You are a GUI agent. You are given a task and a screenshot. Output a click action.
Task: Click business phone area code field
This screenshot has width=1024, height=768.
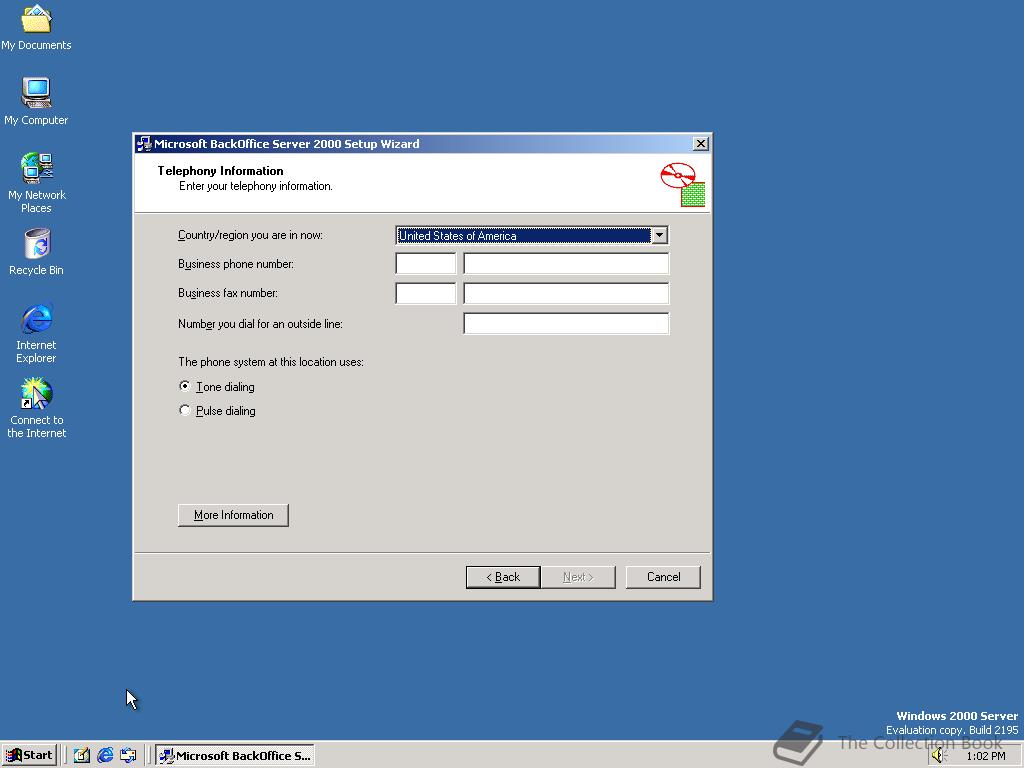coord(426,264)
